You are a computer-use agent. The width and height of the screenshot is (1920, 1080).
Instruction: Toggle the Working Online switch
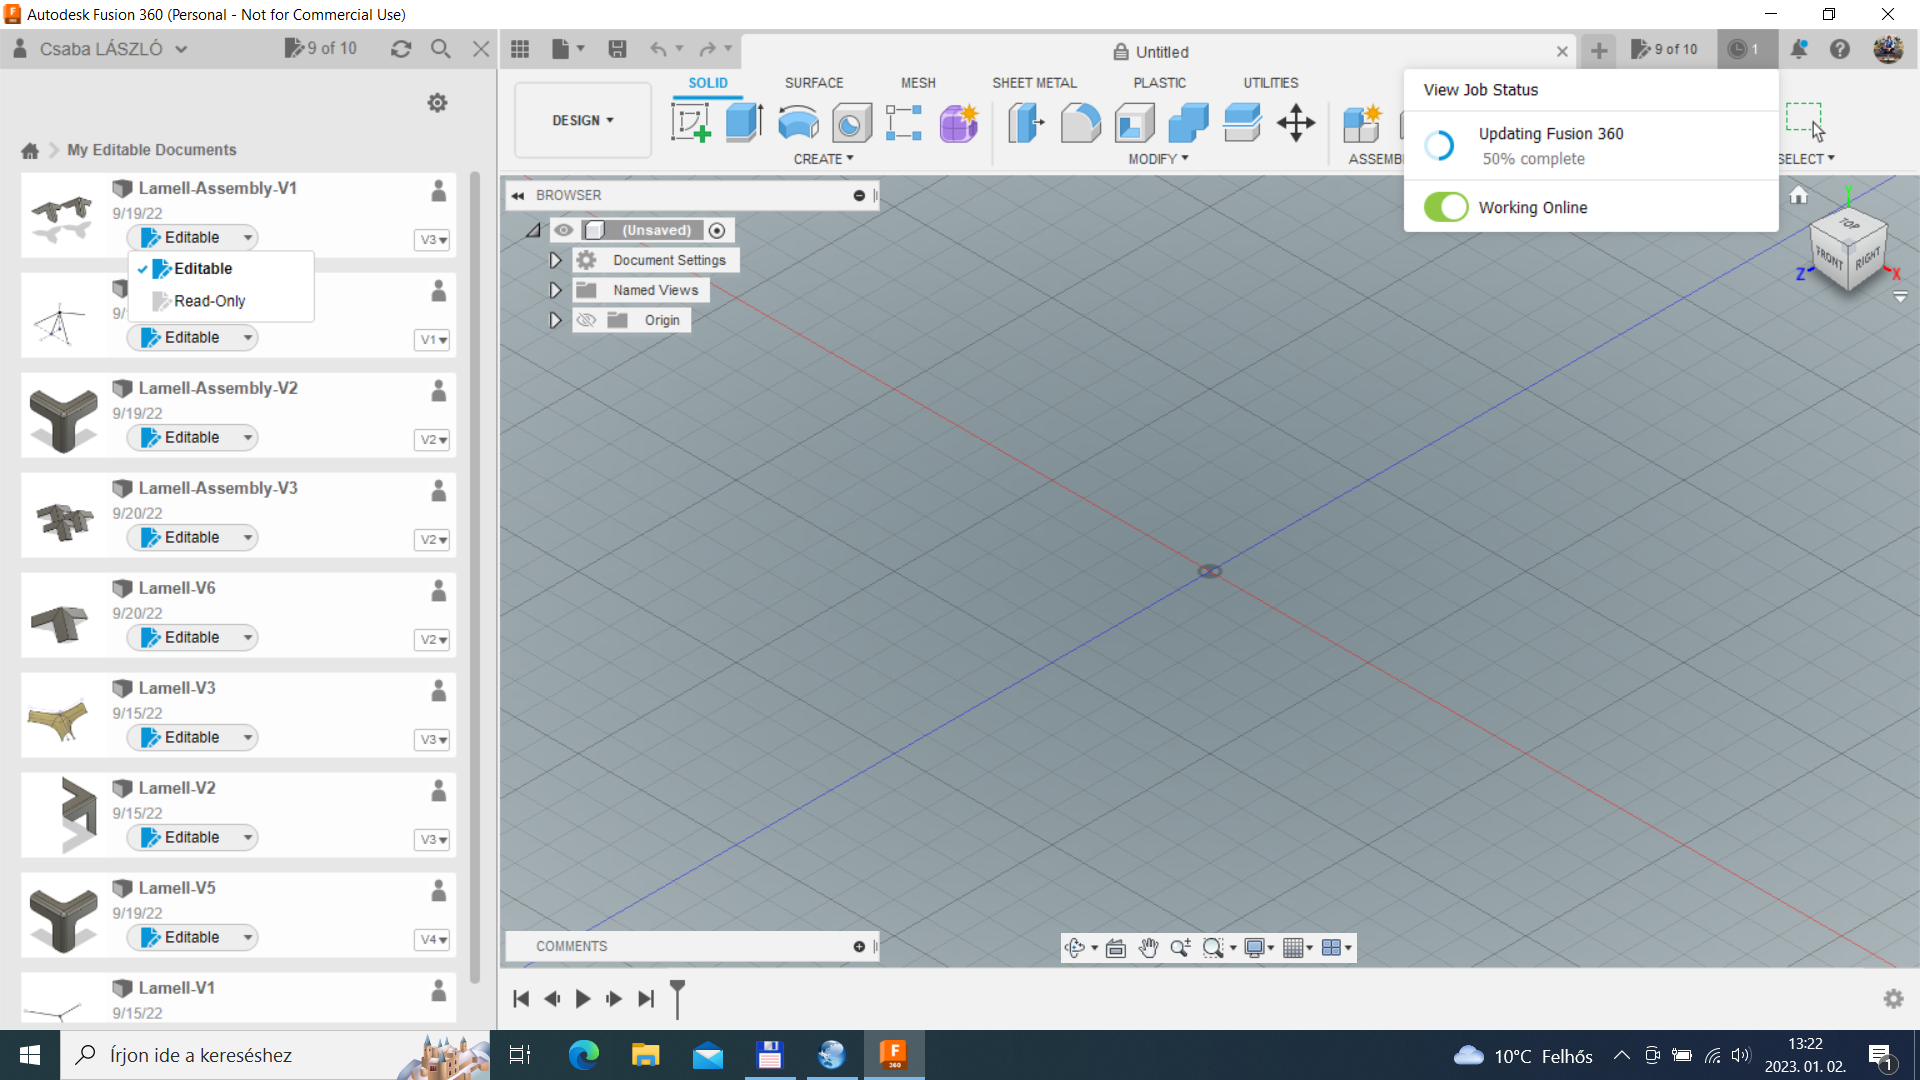pyautogui.click(x=1446, y=207)
